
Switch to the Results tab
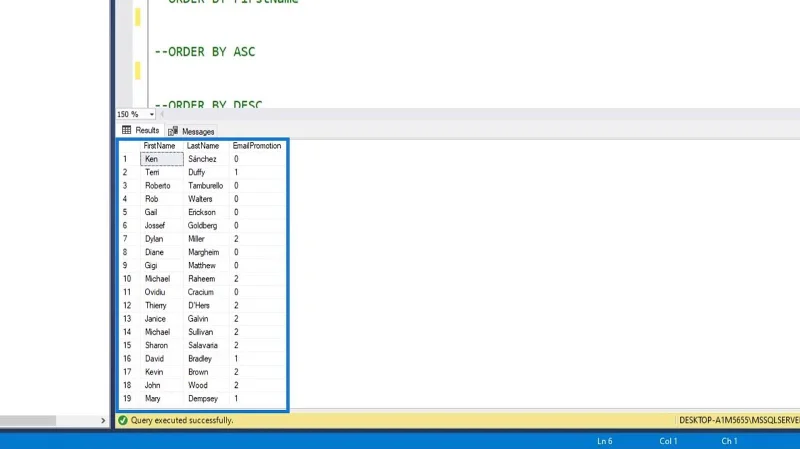coord(141,131)
